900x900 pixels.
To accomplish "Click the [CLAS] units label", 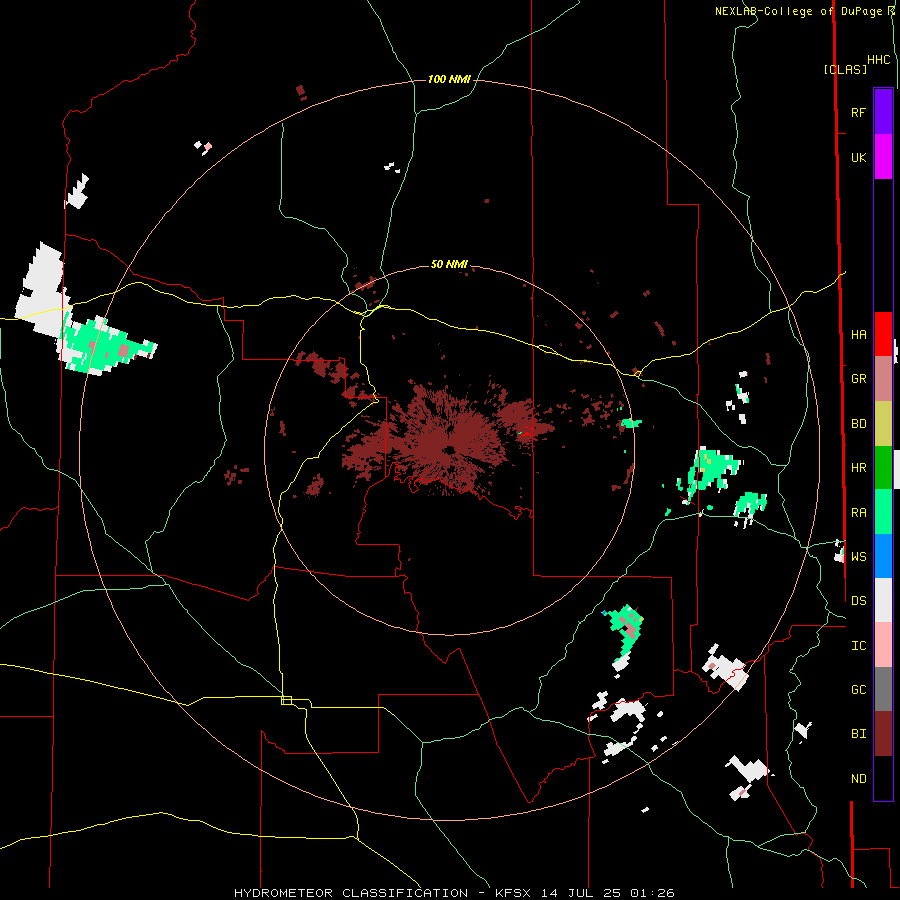I will click(845, 70).
